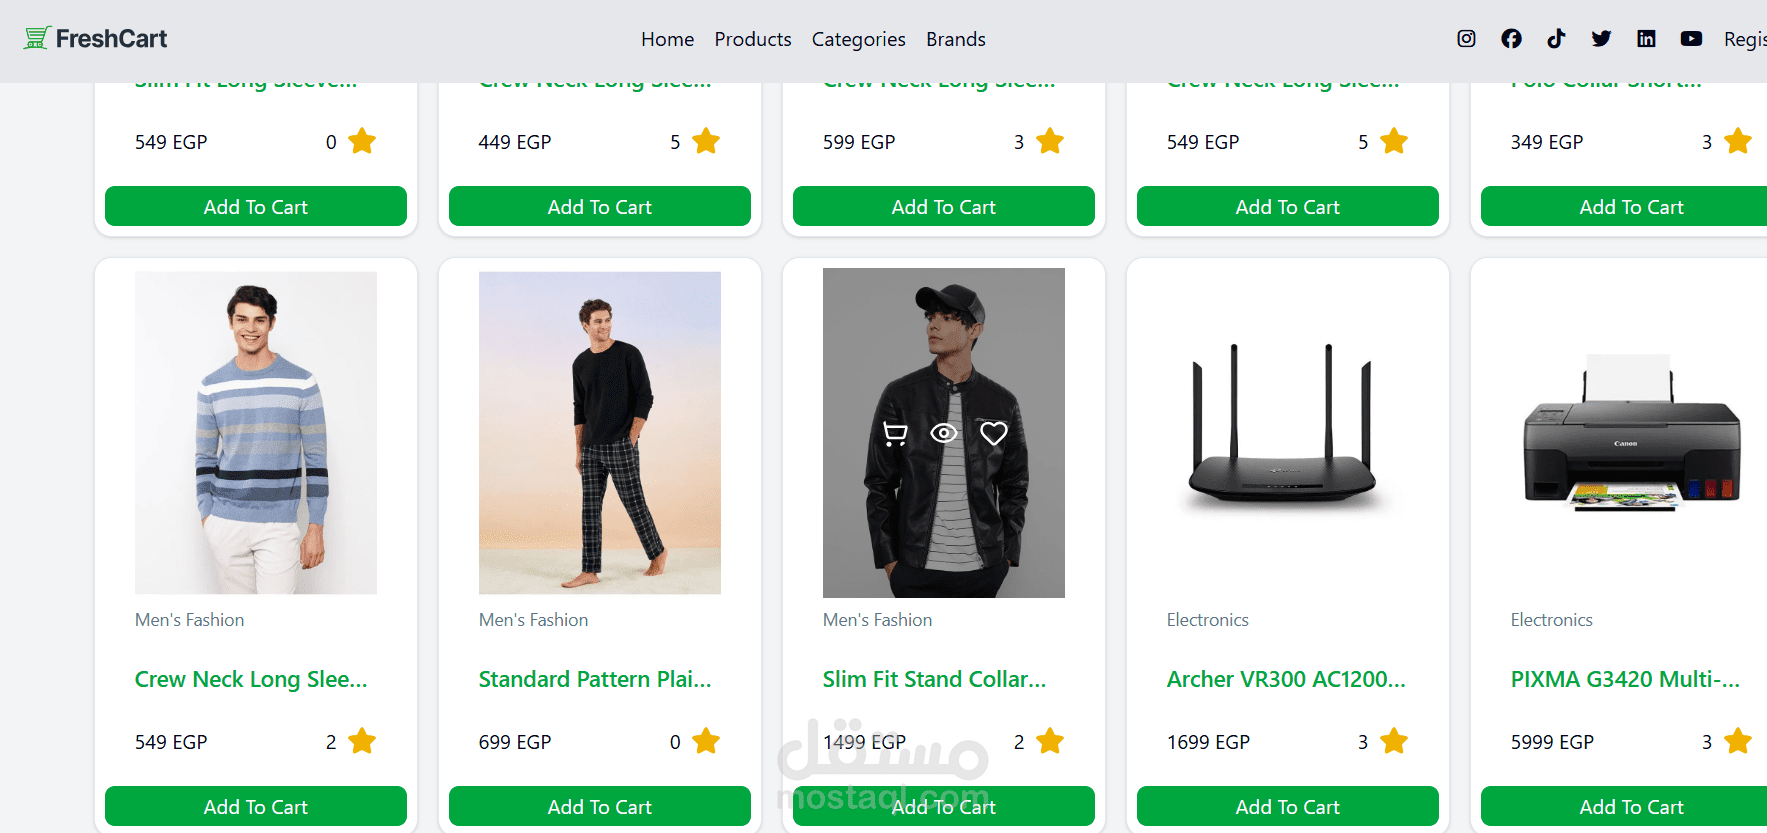Open the Products menu item

(x=752, y=39)
